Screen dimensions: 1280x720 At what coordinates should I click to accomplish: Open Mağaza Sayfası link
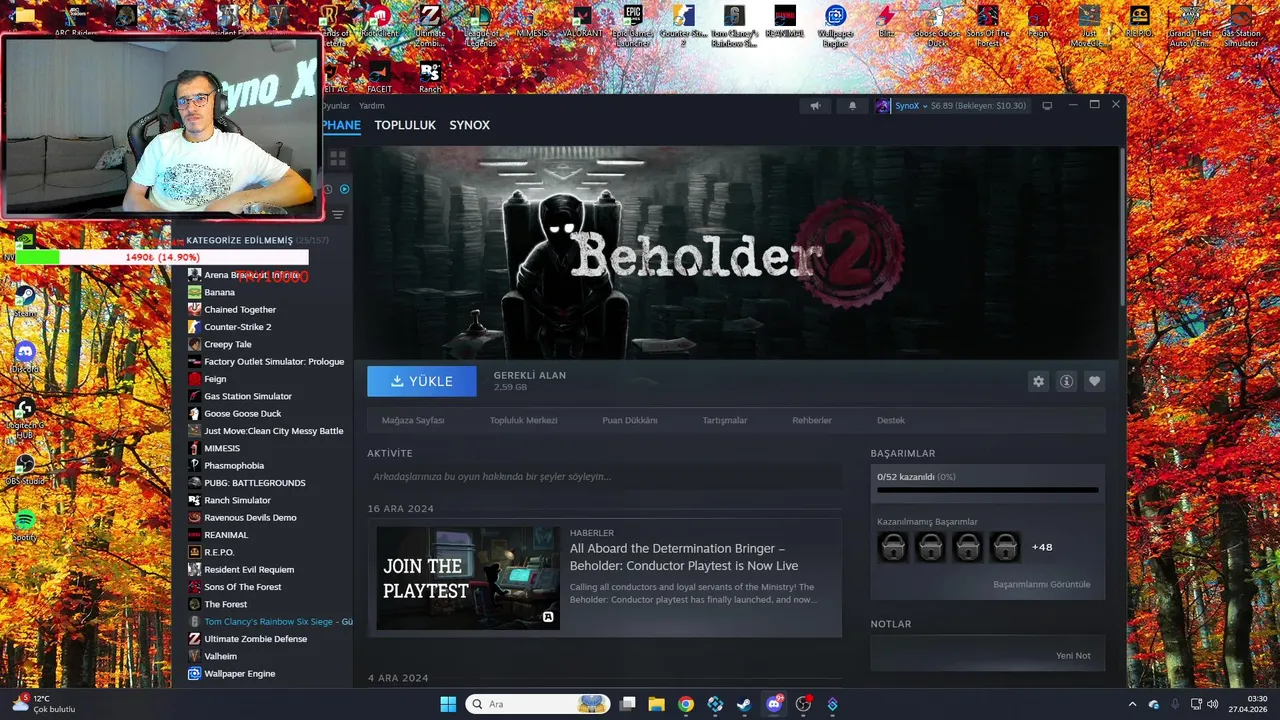click(x=413, y=421)
